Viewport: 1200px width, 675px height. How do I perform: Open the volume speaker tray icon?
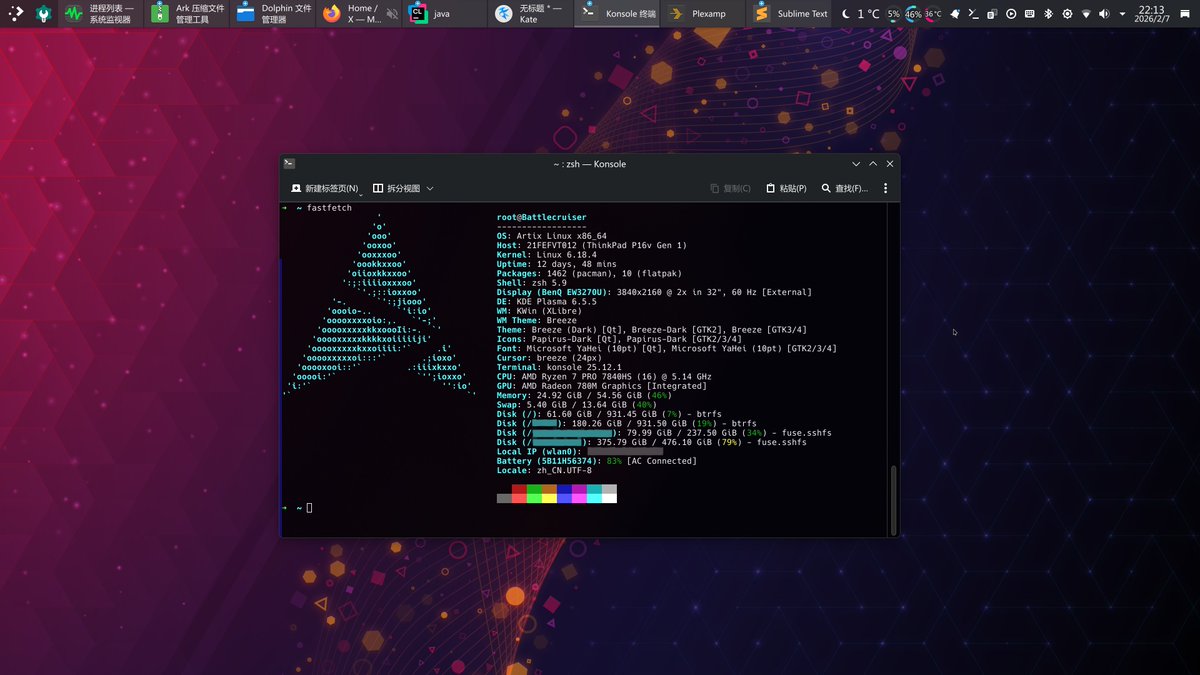1104,14
